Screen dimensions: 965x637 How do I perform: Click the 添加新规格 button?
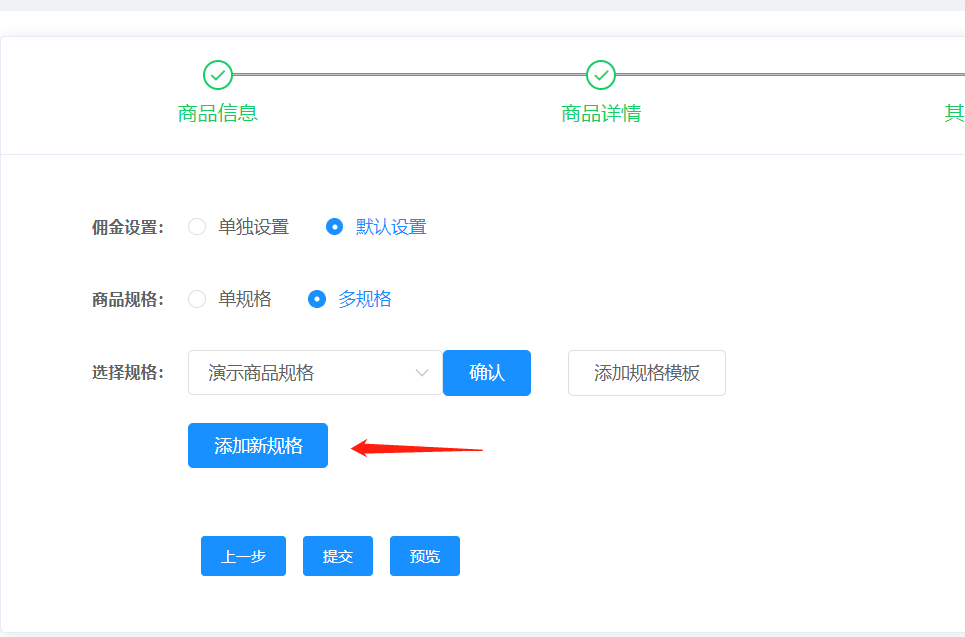tap(258, 446)
